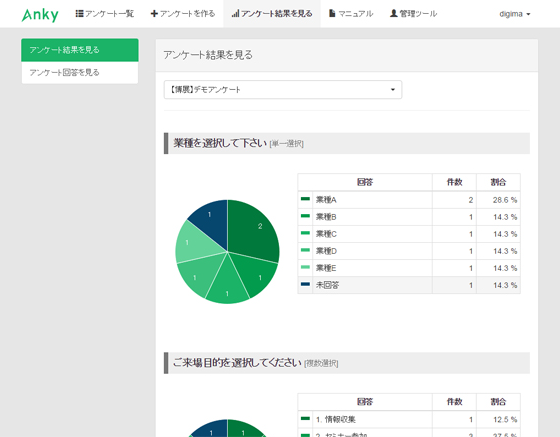Click the 割合 column header in first table
The height and width of the screenshot is (437, 560).
coord(498,182)
